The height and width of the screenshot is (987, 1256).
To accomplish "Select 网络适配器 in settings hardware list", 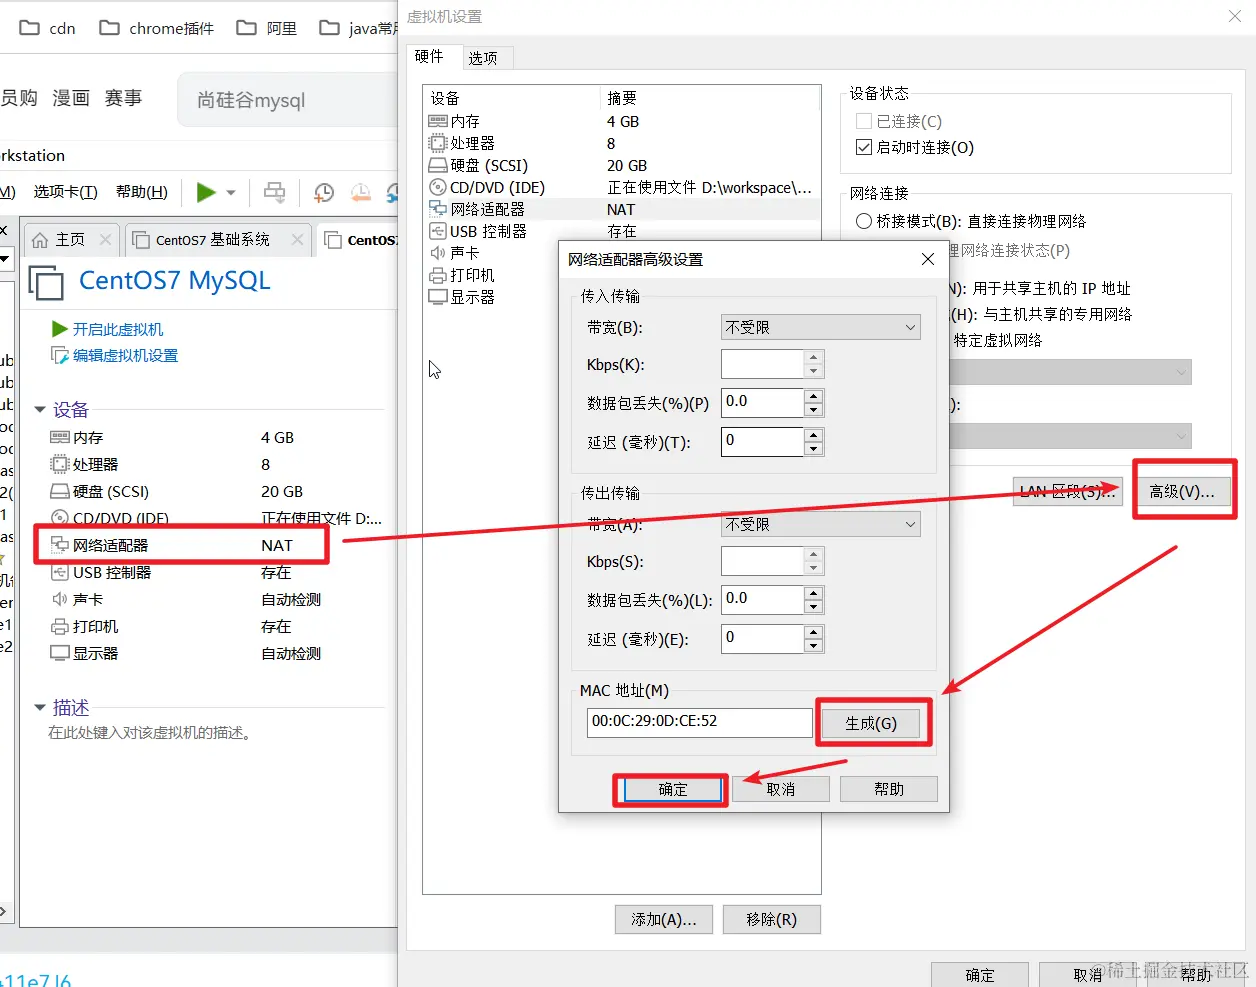I will point(620,210).
